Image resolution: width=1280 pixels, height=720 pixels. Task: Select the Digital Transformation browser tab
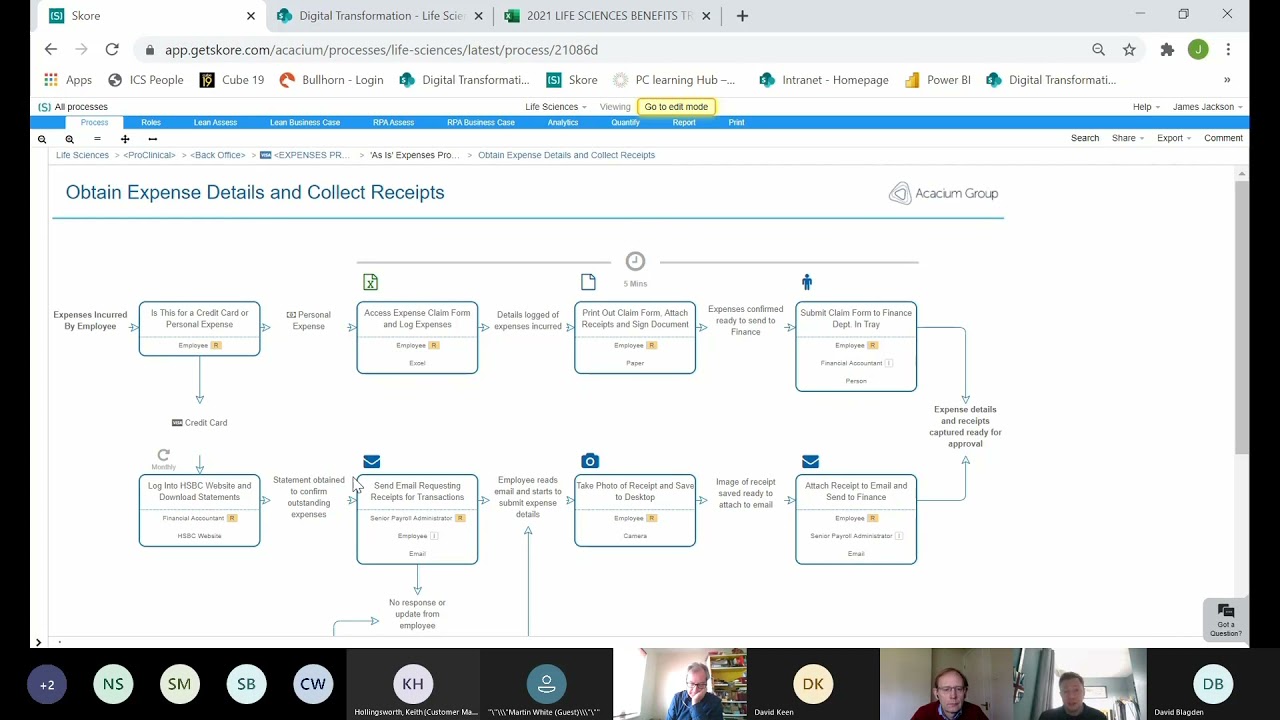[x=382, y=16]
